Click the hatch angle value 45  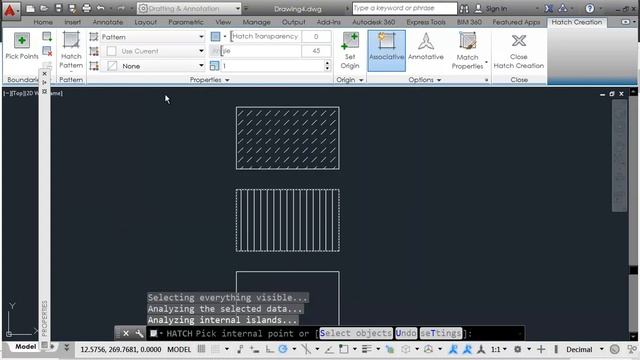click(316, 51)
